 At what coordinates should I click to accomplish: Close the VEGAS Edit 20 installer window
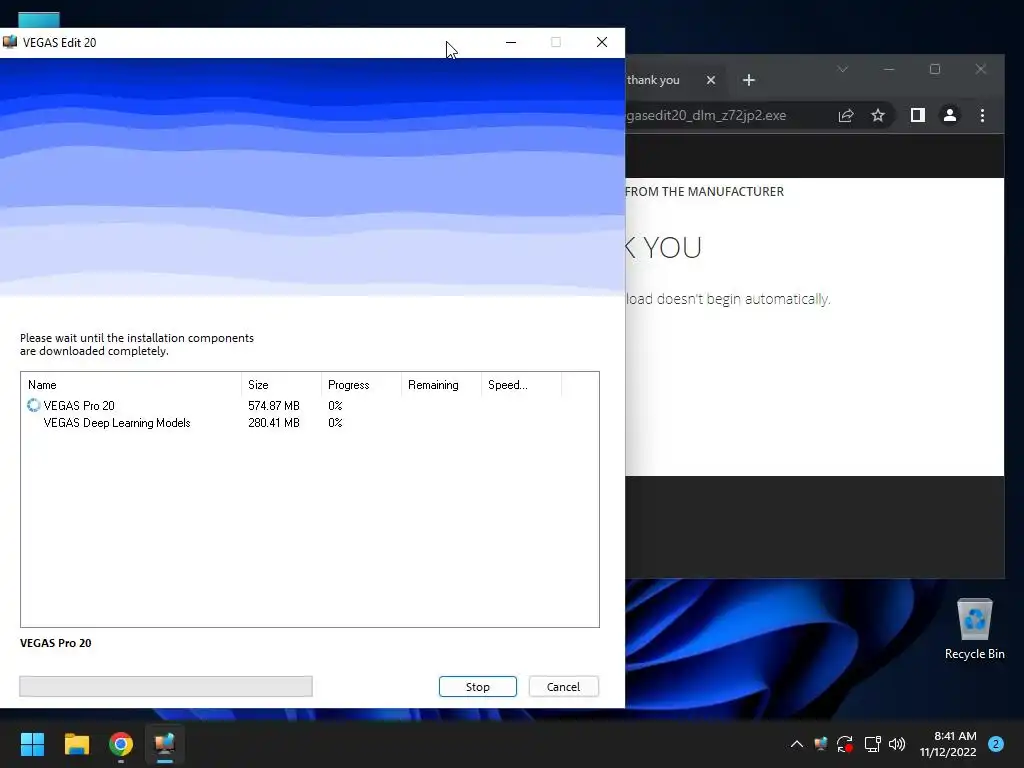[x=601, y=42]
